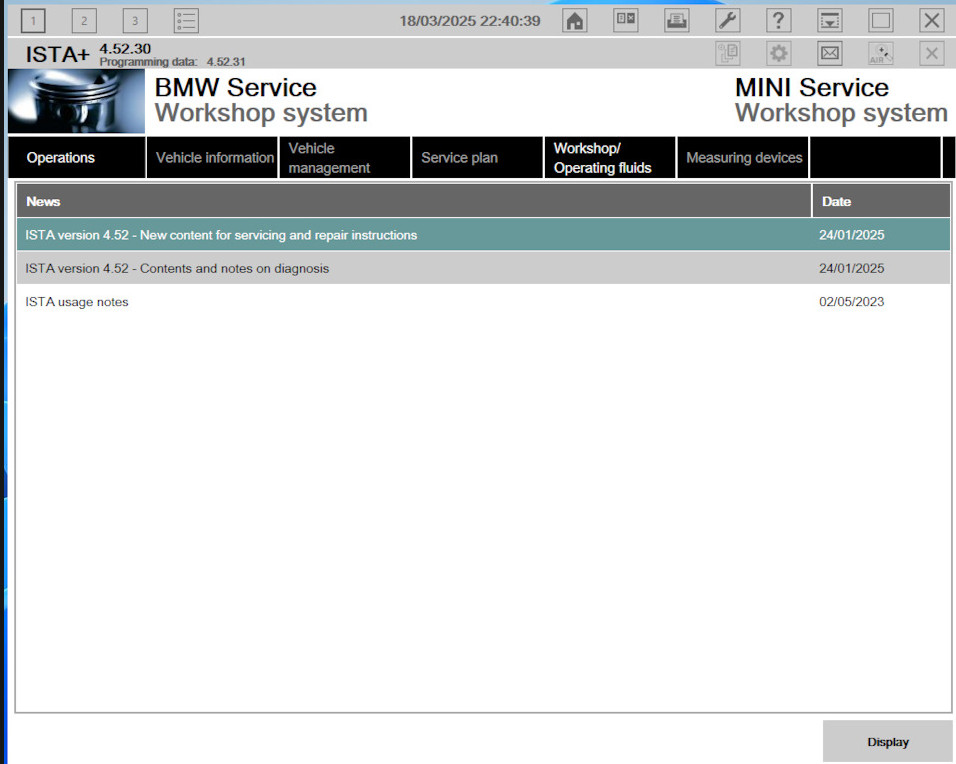Image resolution: width=956 pixels, height=764 pixels.
Task: Select 'Contents and notes on diagnosis' news row
Action: point(483,268)
